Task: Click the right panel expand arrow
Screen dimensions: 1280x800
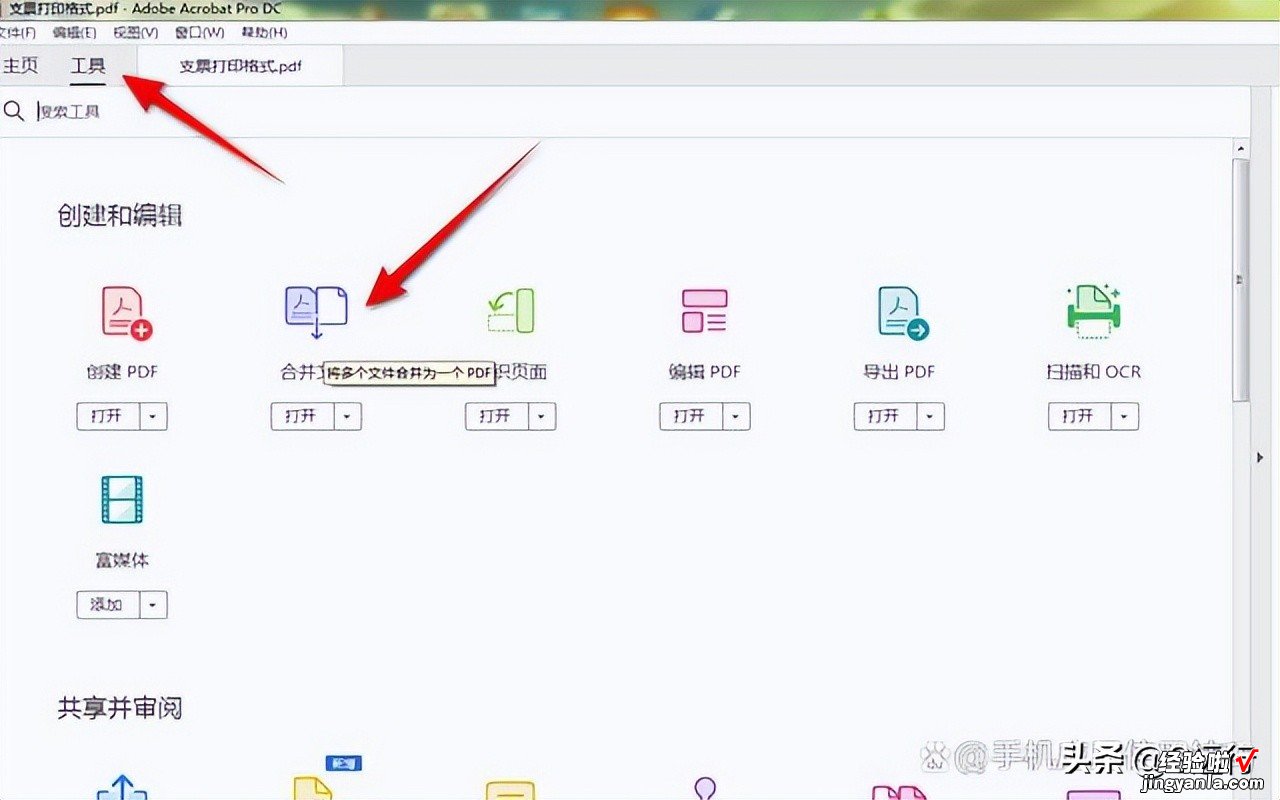Action: click(1260, 457)
